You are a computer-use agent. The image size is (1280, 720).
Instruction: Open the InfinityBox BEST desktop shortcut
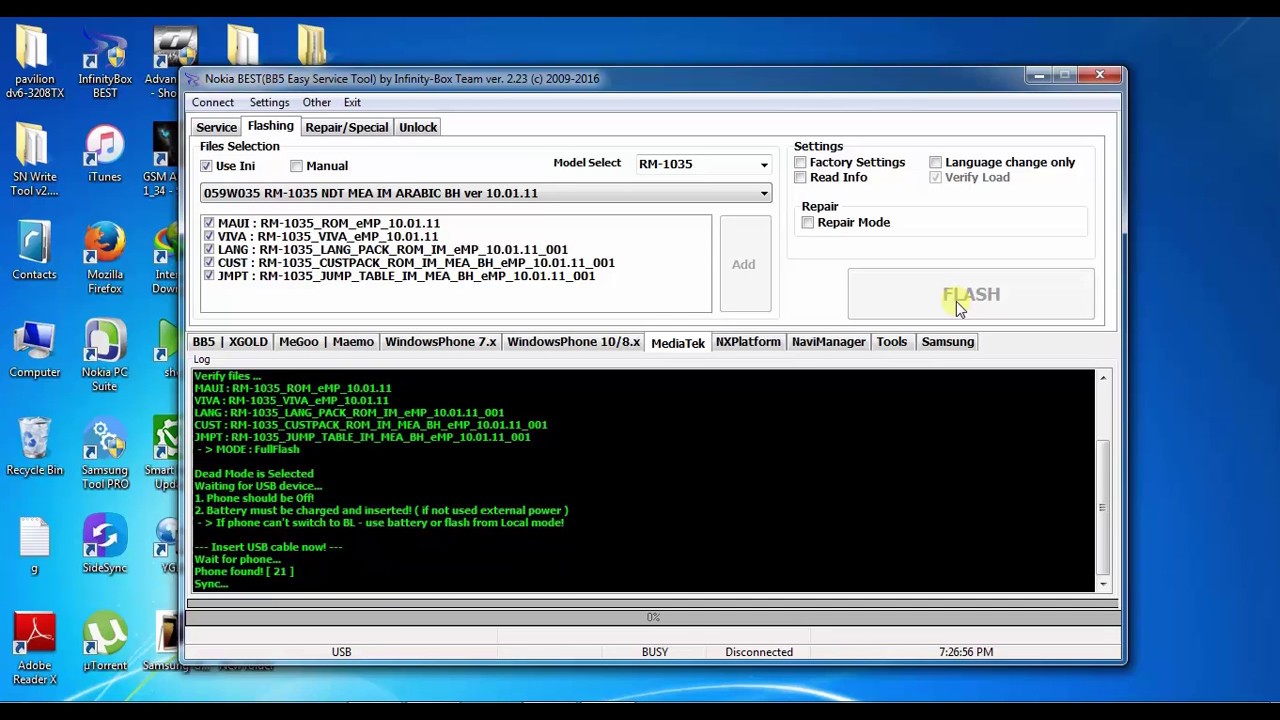click(x=105, y=63)
